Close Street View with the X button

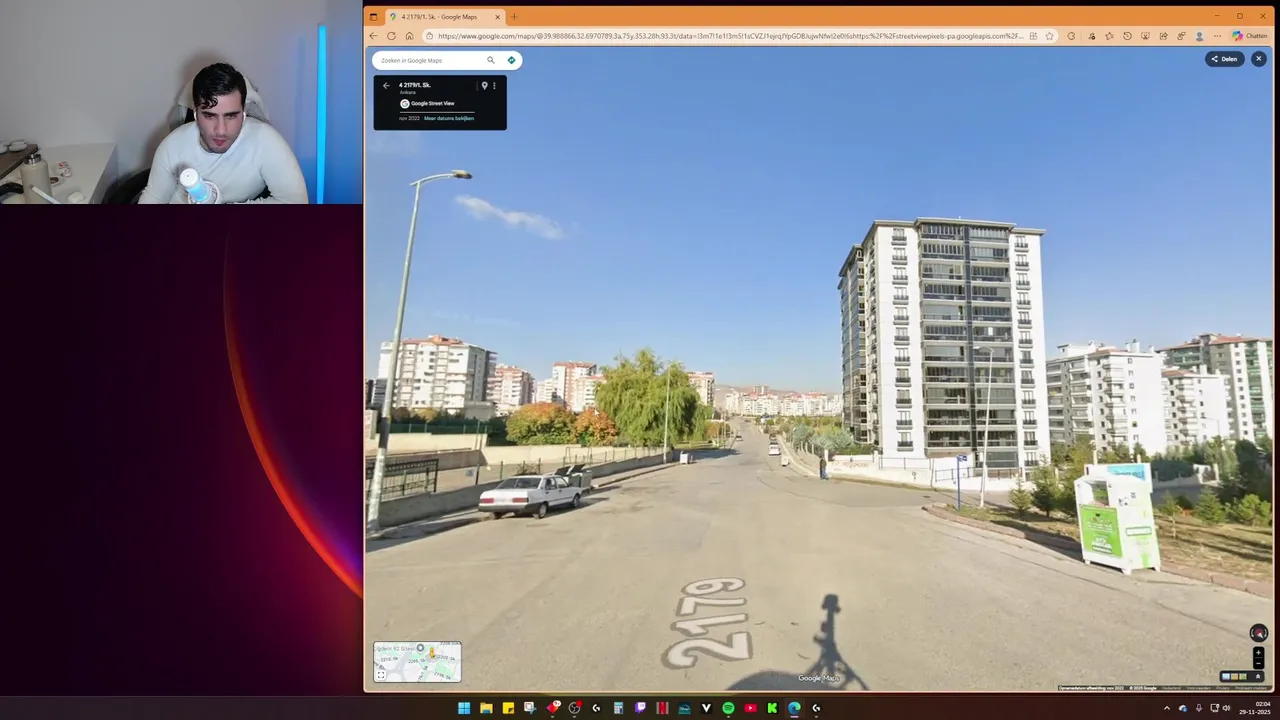pos(1258,59)
